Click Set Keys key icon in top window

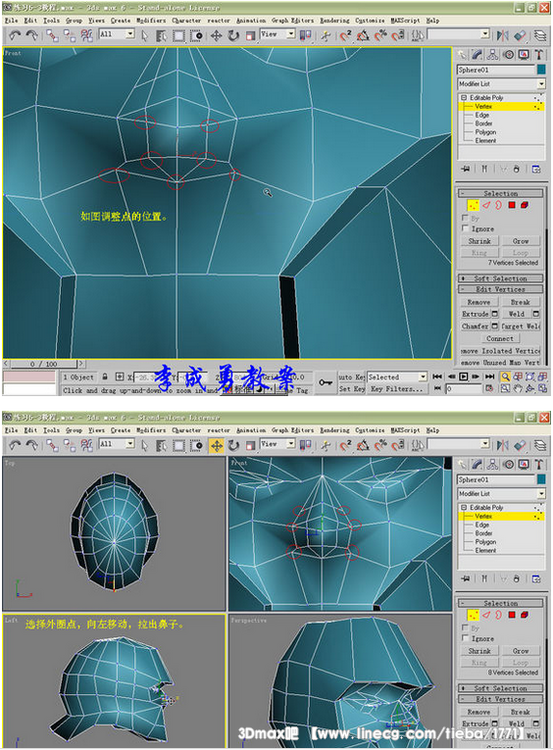pyautogui.click(x=326, y=382)
